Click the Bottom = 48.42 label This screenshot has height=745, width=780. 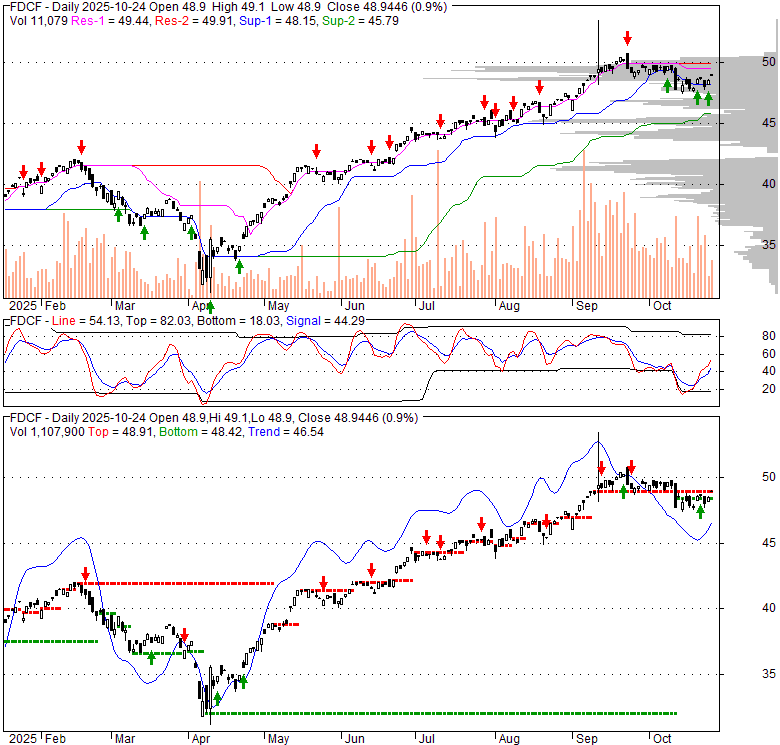point(200,432)
